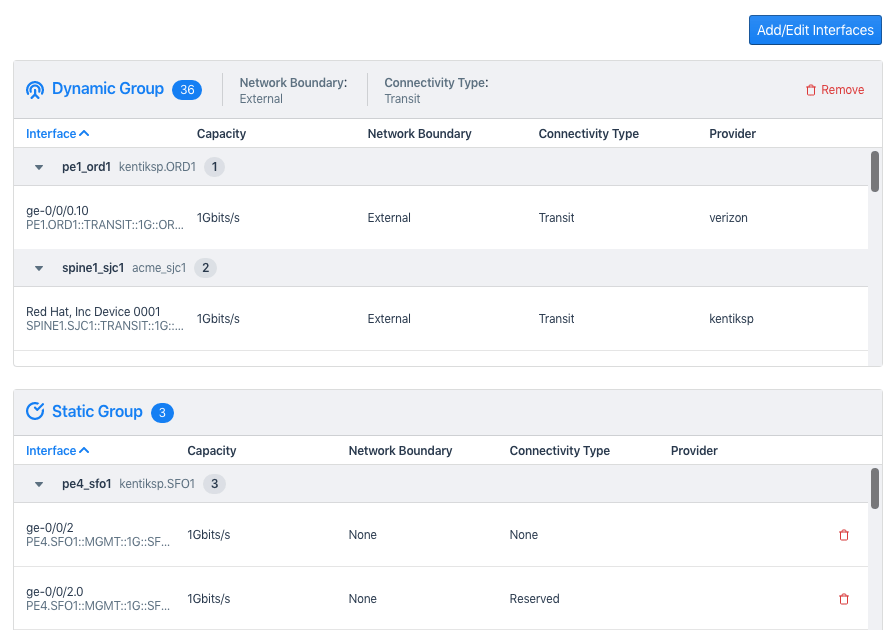Click the 36 count badge on Dynamic Group
This screenshot has height=644, width=896.
185,89
